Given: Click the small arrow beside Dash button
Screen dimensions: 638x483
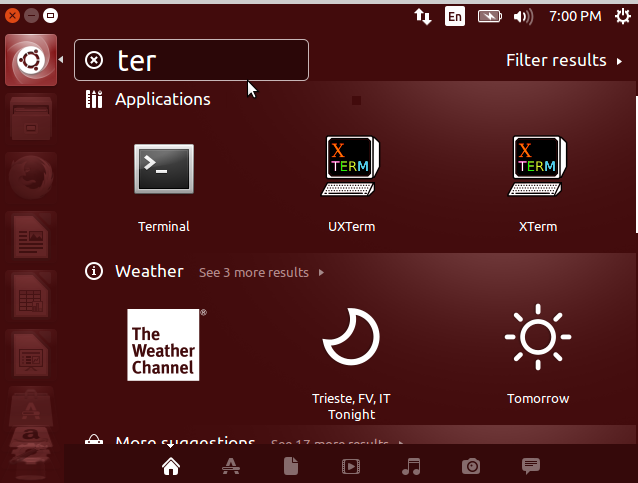Looking at the screenshot, I should pos(61,60).
